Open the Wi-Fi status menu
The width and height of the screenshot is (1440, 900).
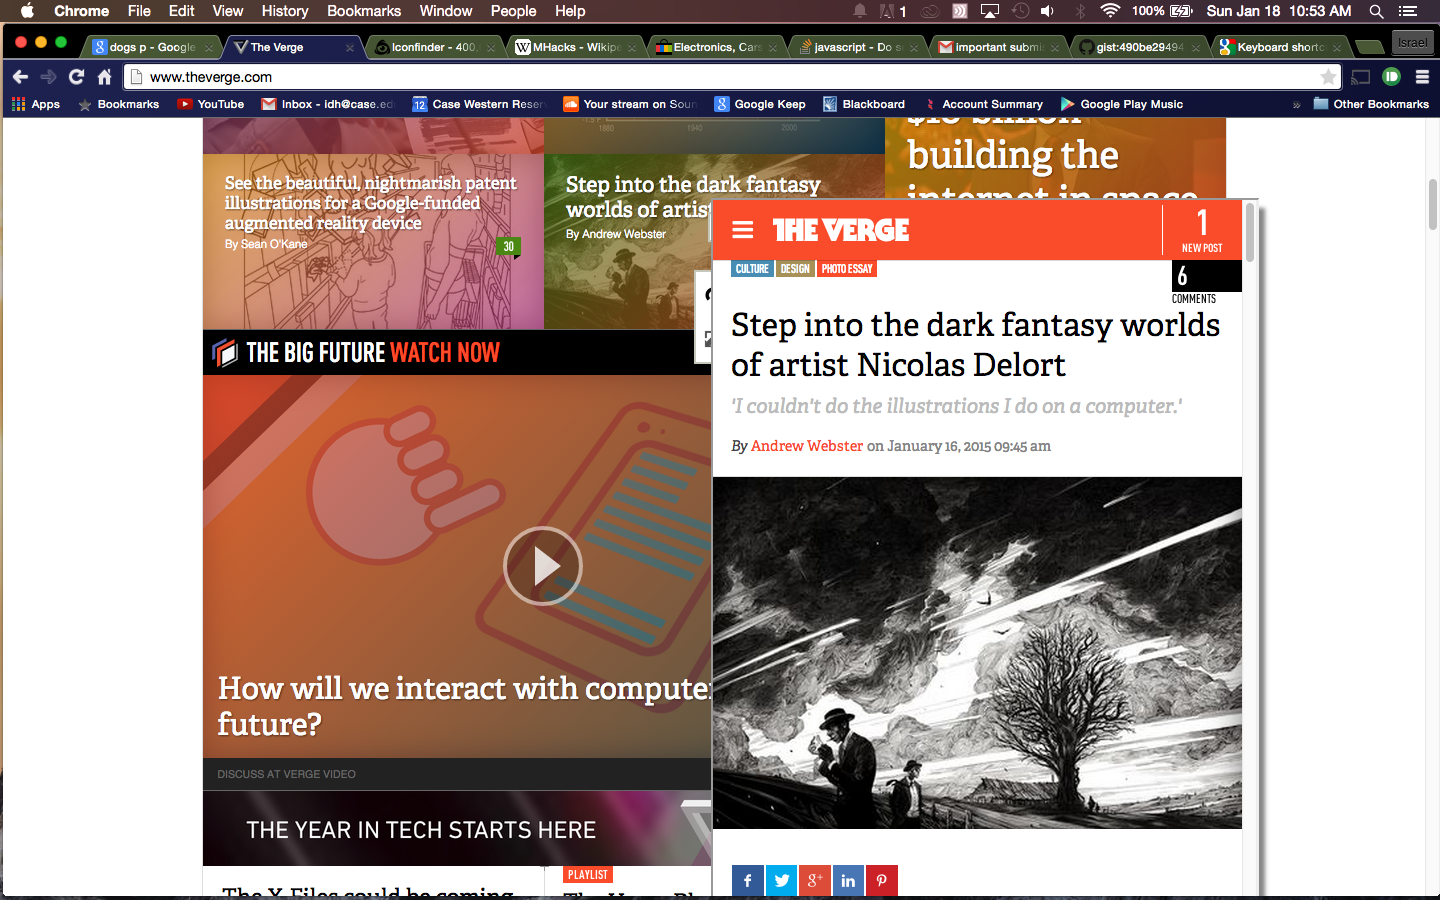(1110, 11)
